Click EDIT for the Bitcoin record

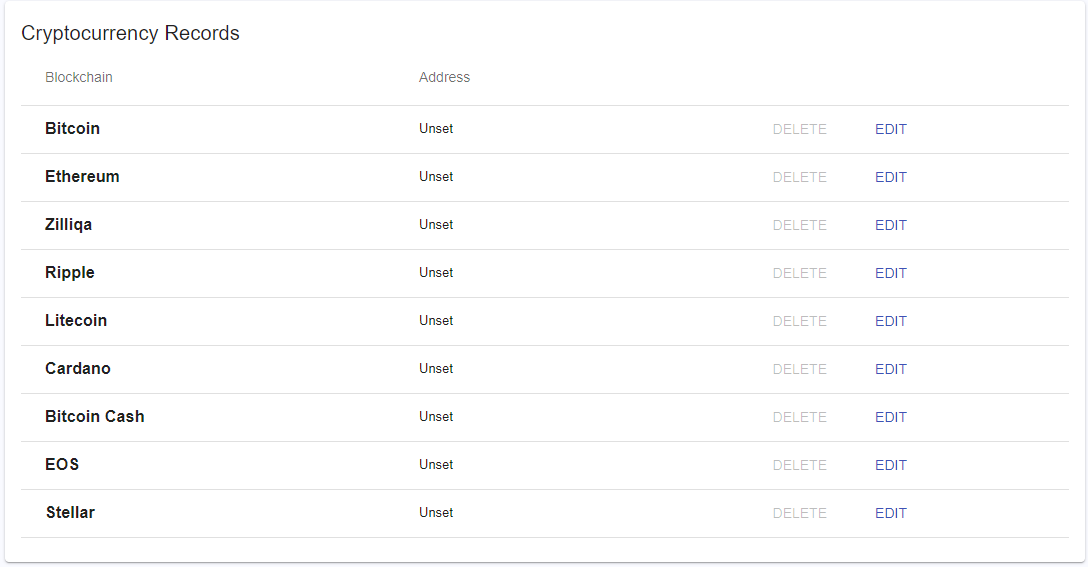[x=890, y=129]
